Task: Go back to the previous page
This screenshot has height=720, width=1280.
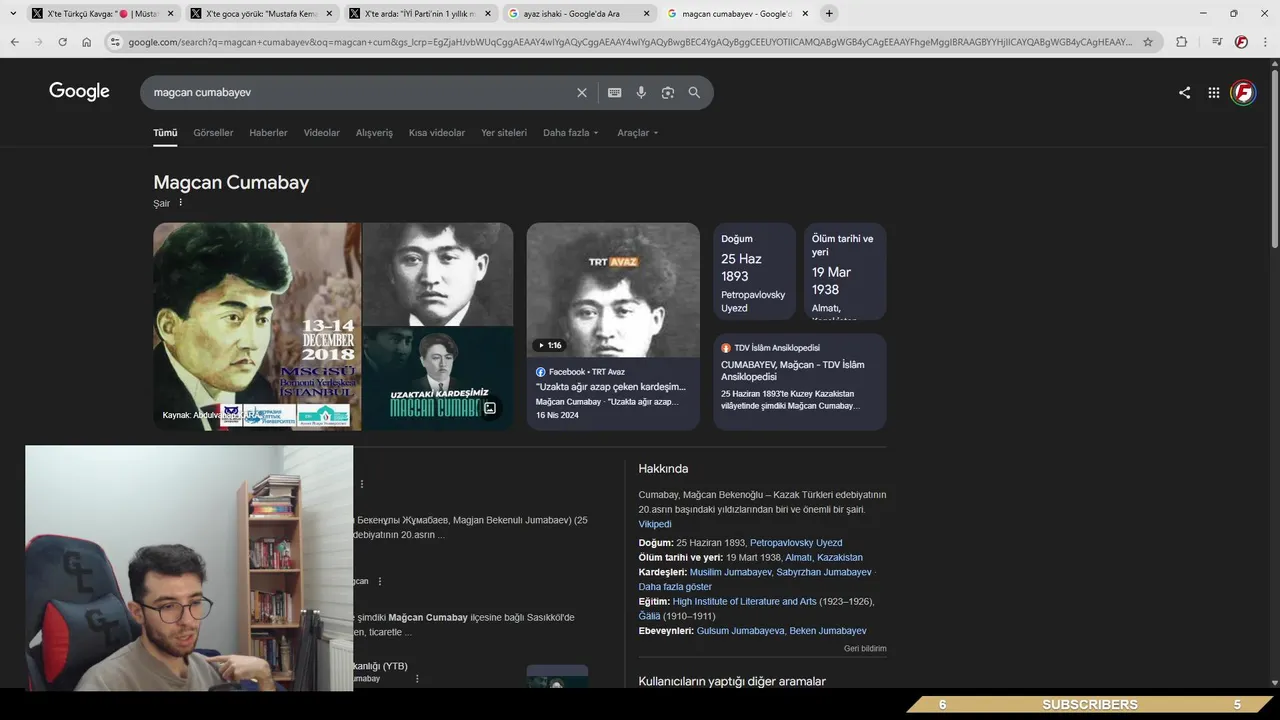Action: [x=14, y=42]
